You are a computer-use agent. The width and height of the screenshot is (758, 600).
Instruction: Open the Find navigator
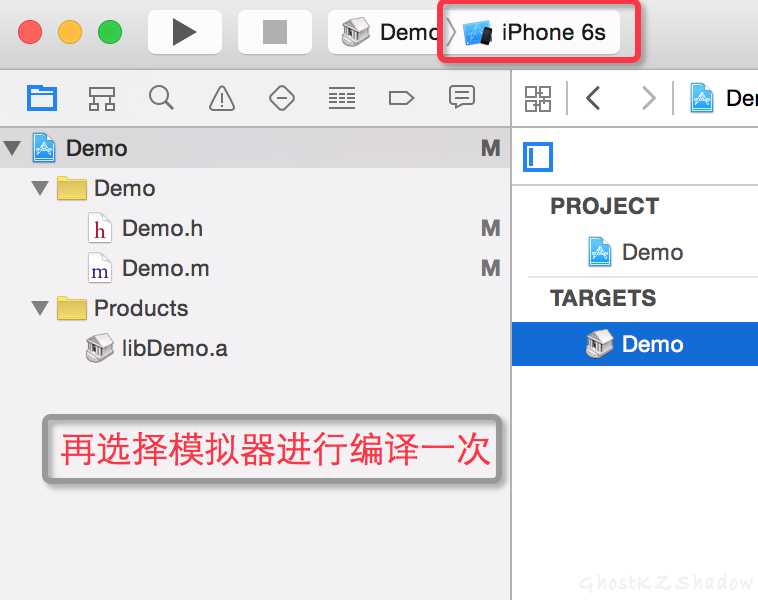tap(161, 98)
